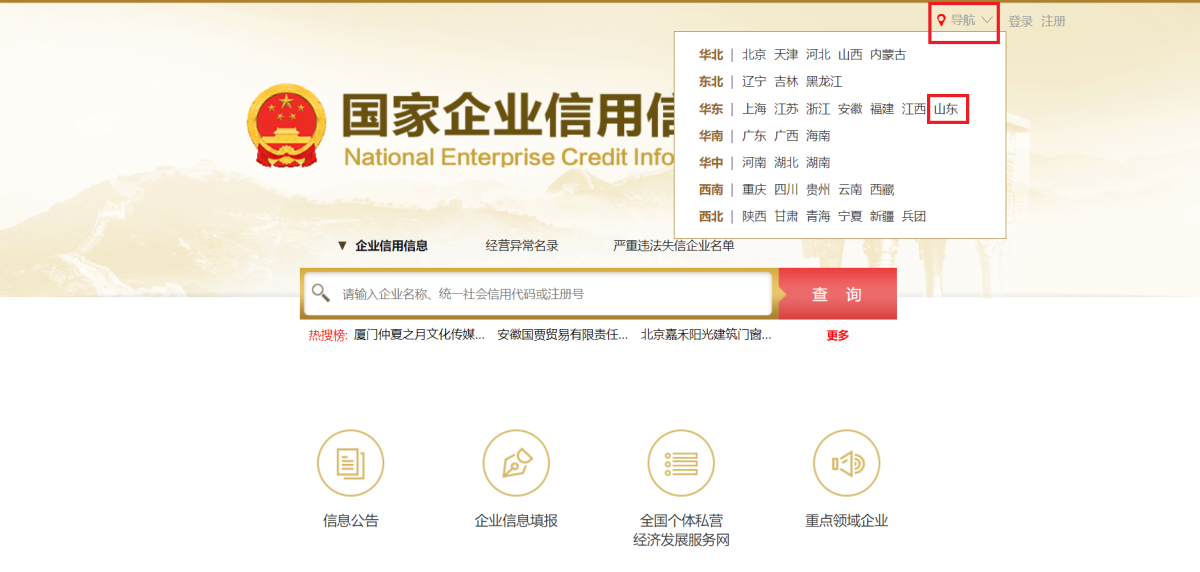The width and height of the screenshot is (1200, 572).
Task: Open the 企业信息填报 pen icon
Action: pos(516,463)
